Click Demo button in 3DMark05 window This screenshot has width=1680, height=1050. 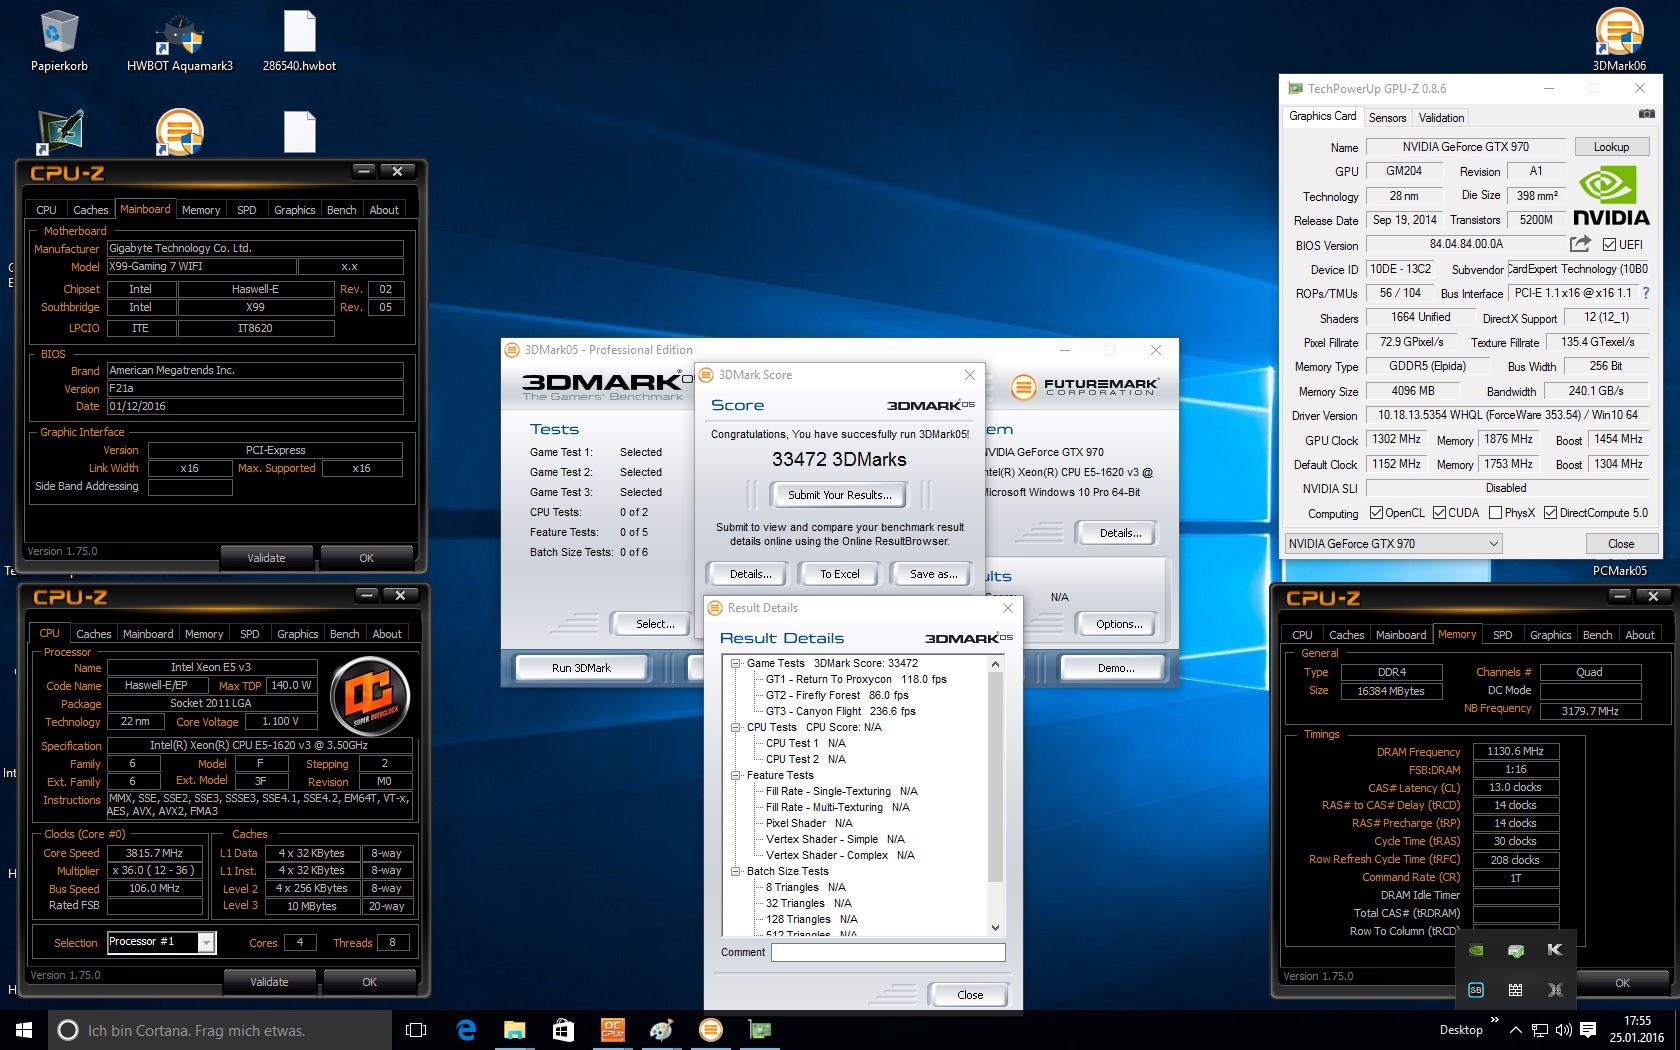click(1115, 668)
